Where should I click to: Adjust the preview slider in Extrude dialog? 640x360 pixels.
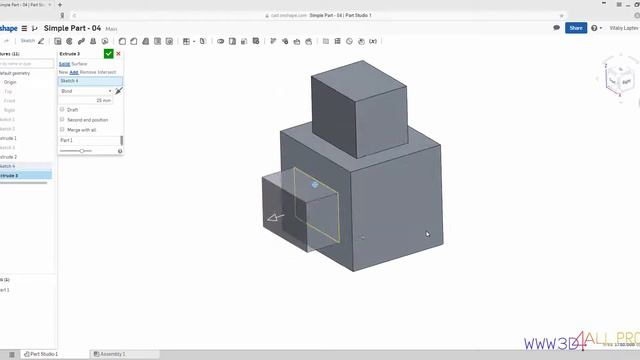coord(82,151)
